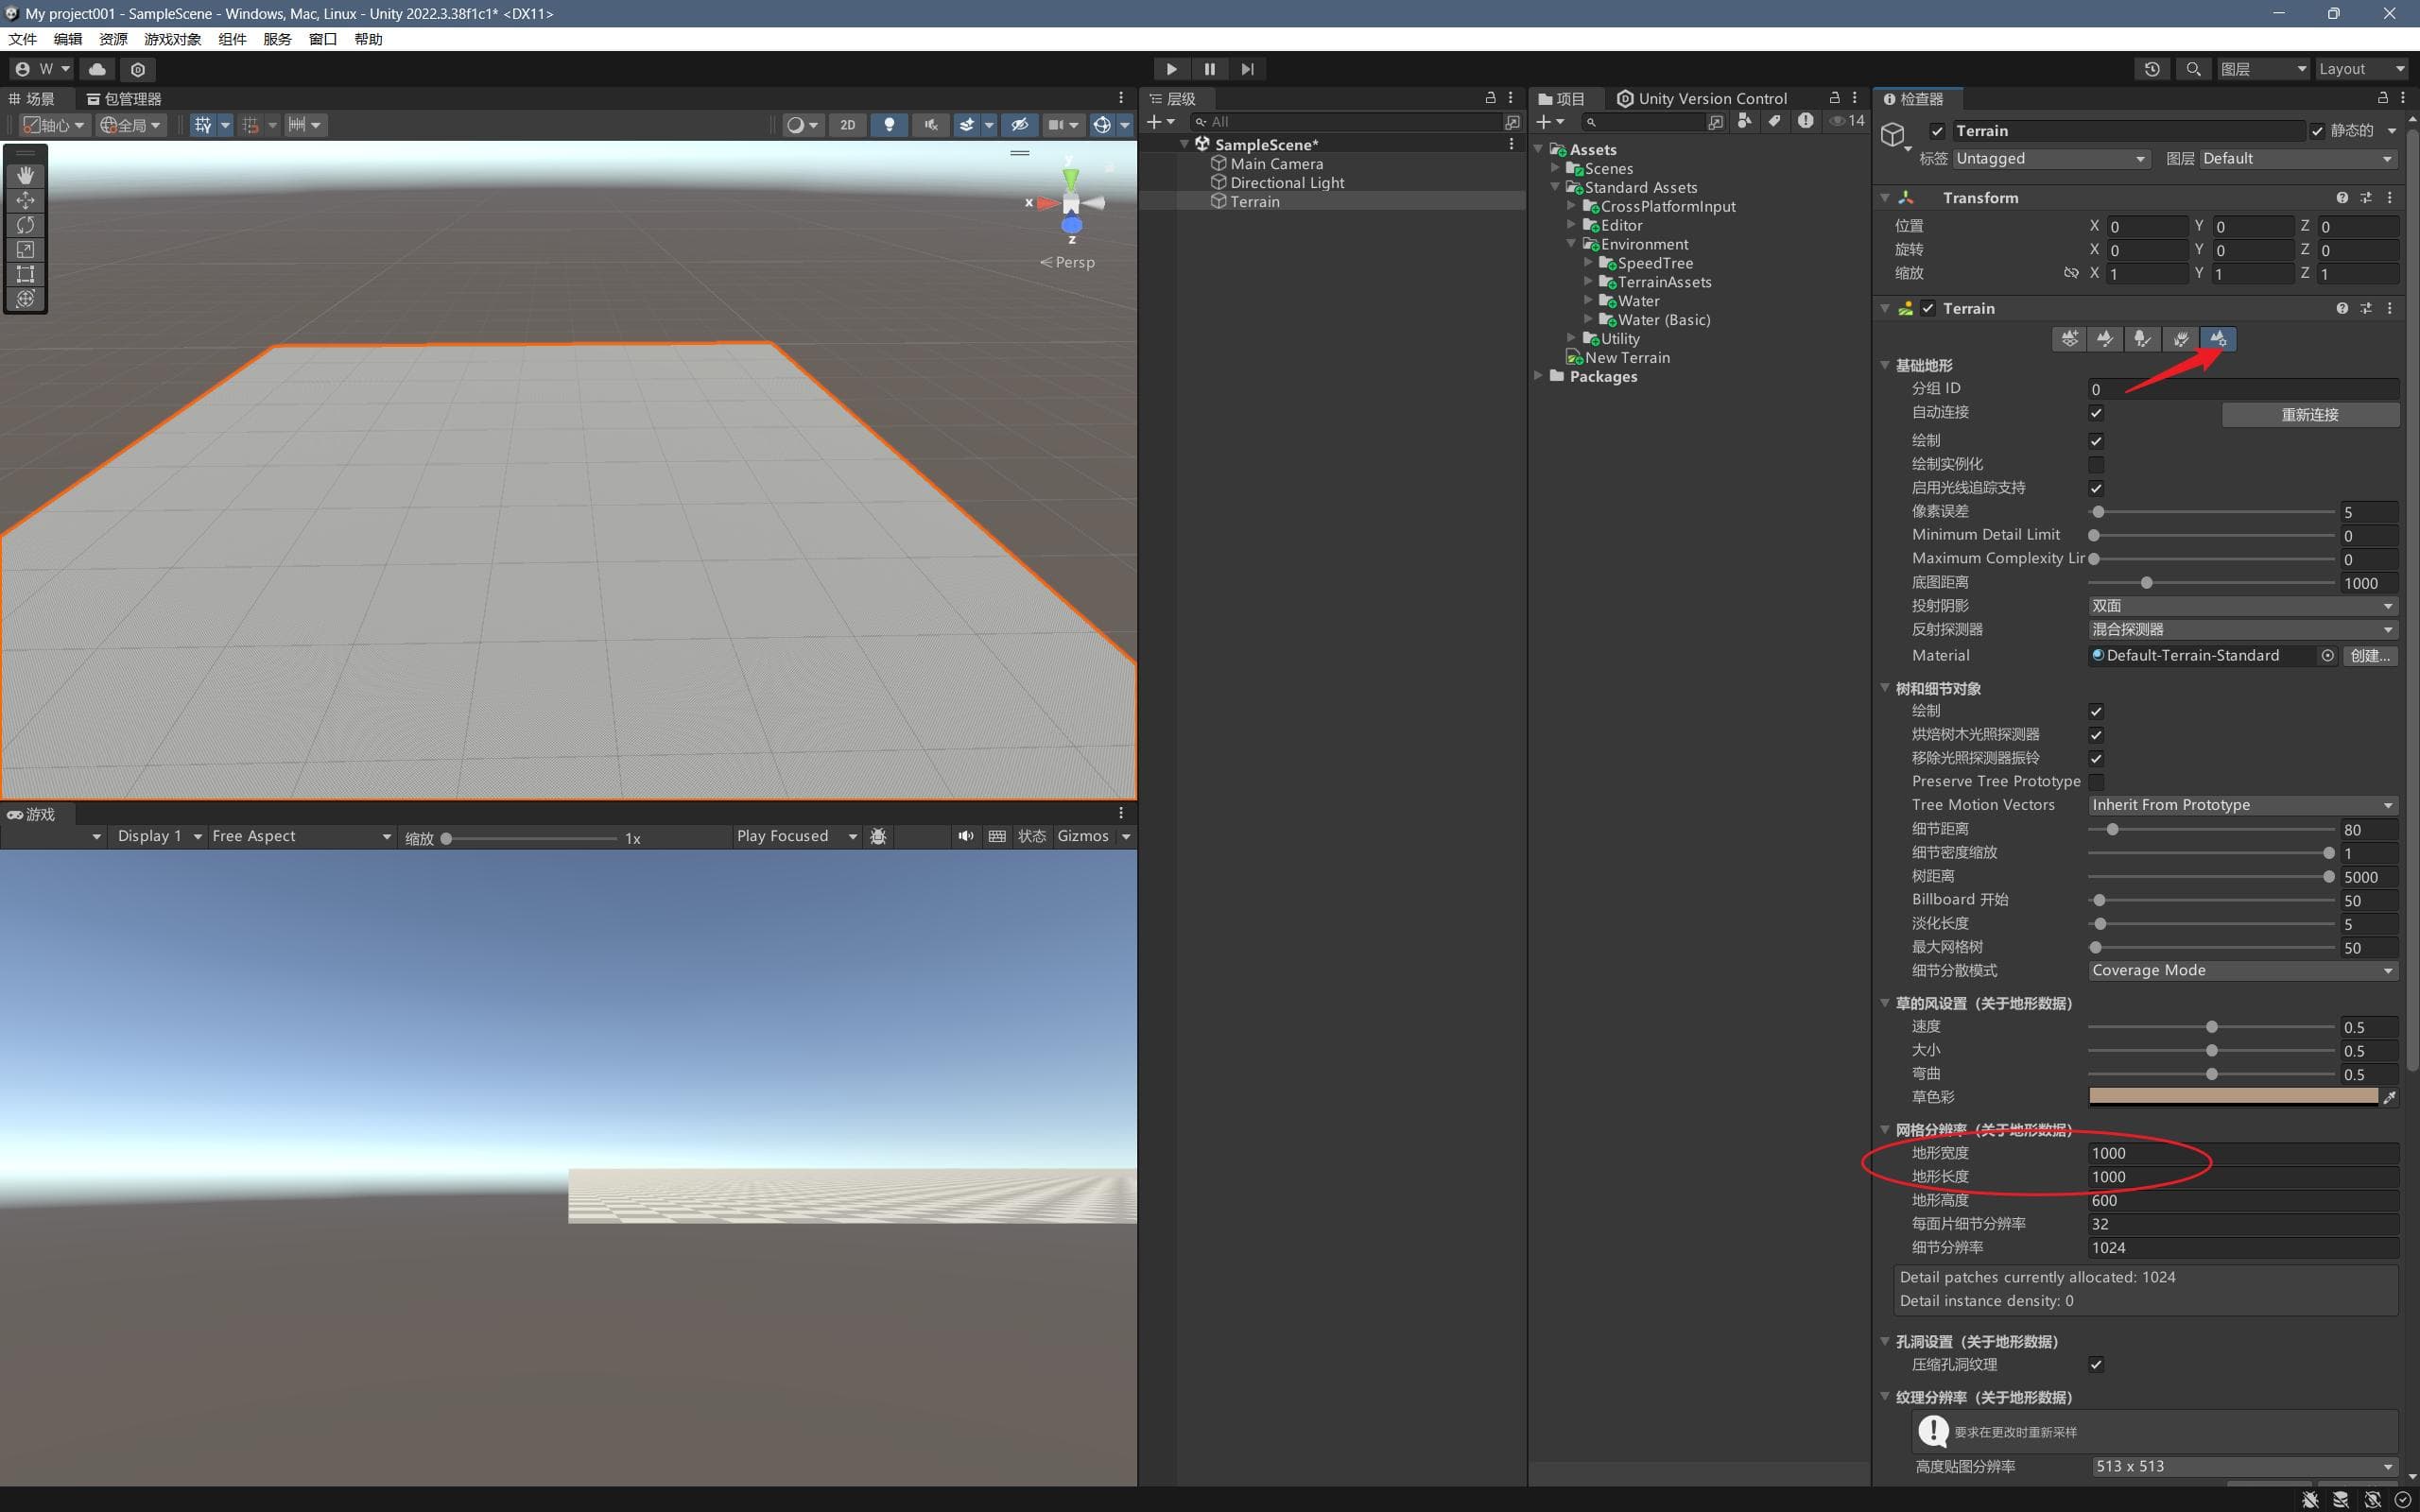
Task: Open the 组件 menu
Action: [232, 39]
